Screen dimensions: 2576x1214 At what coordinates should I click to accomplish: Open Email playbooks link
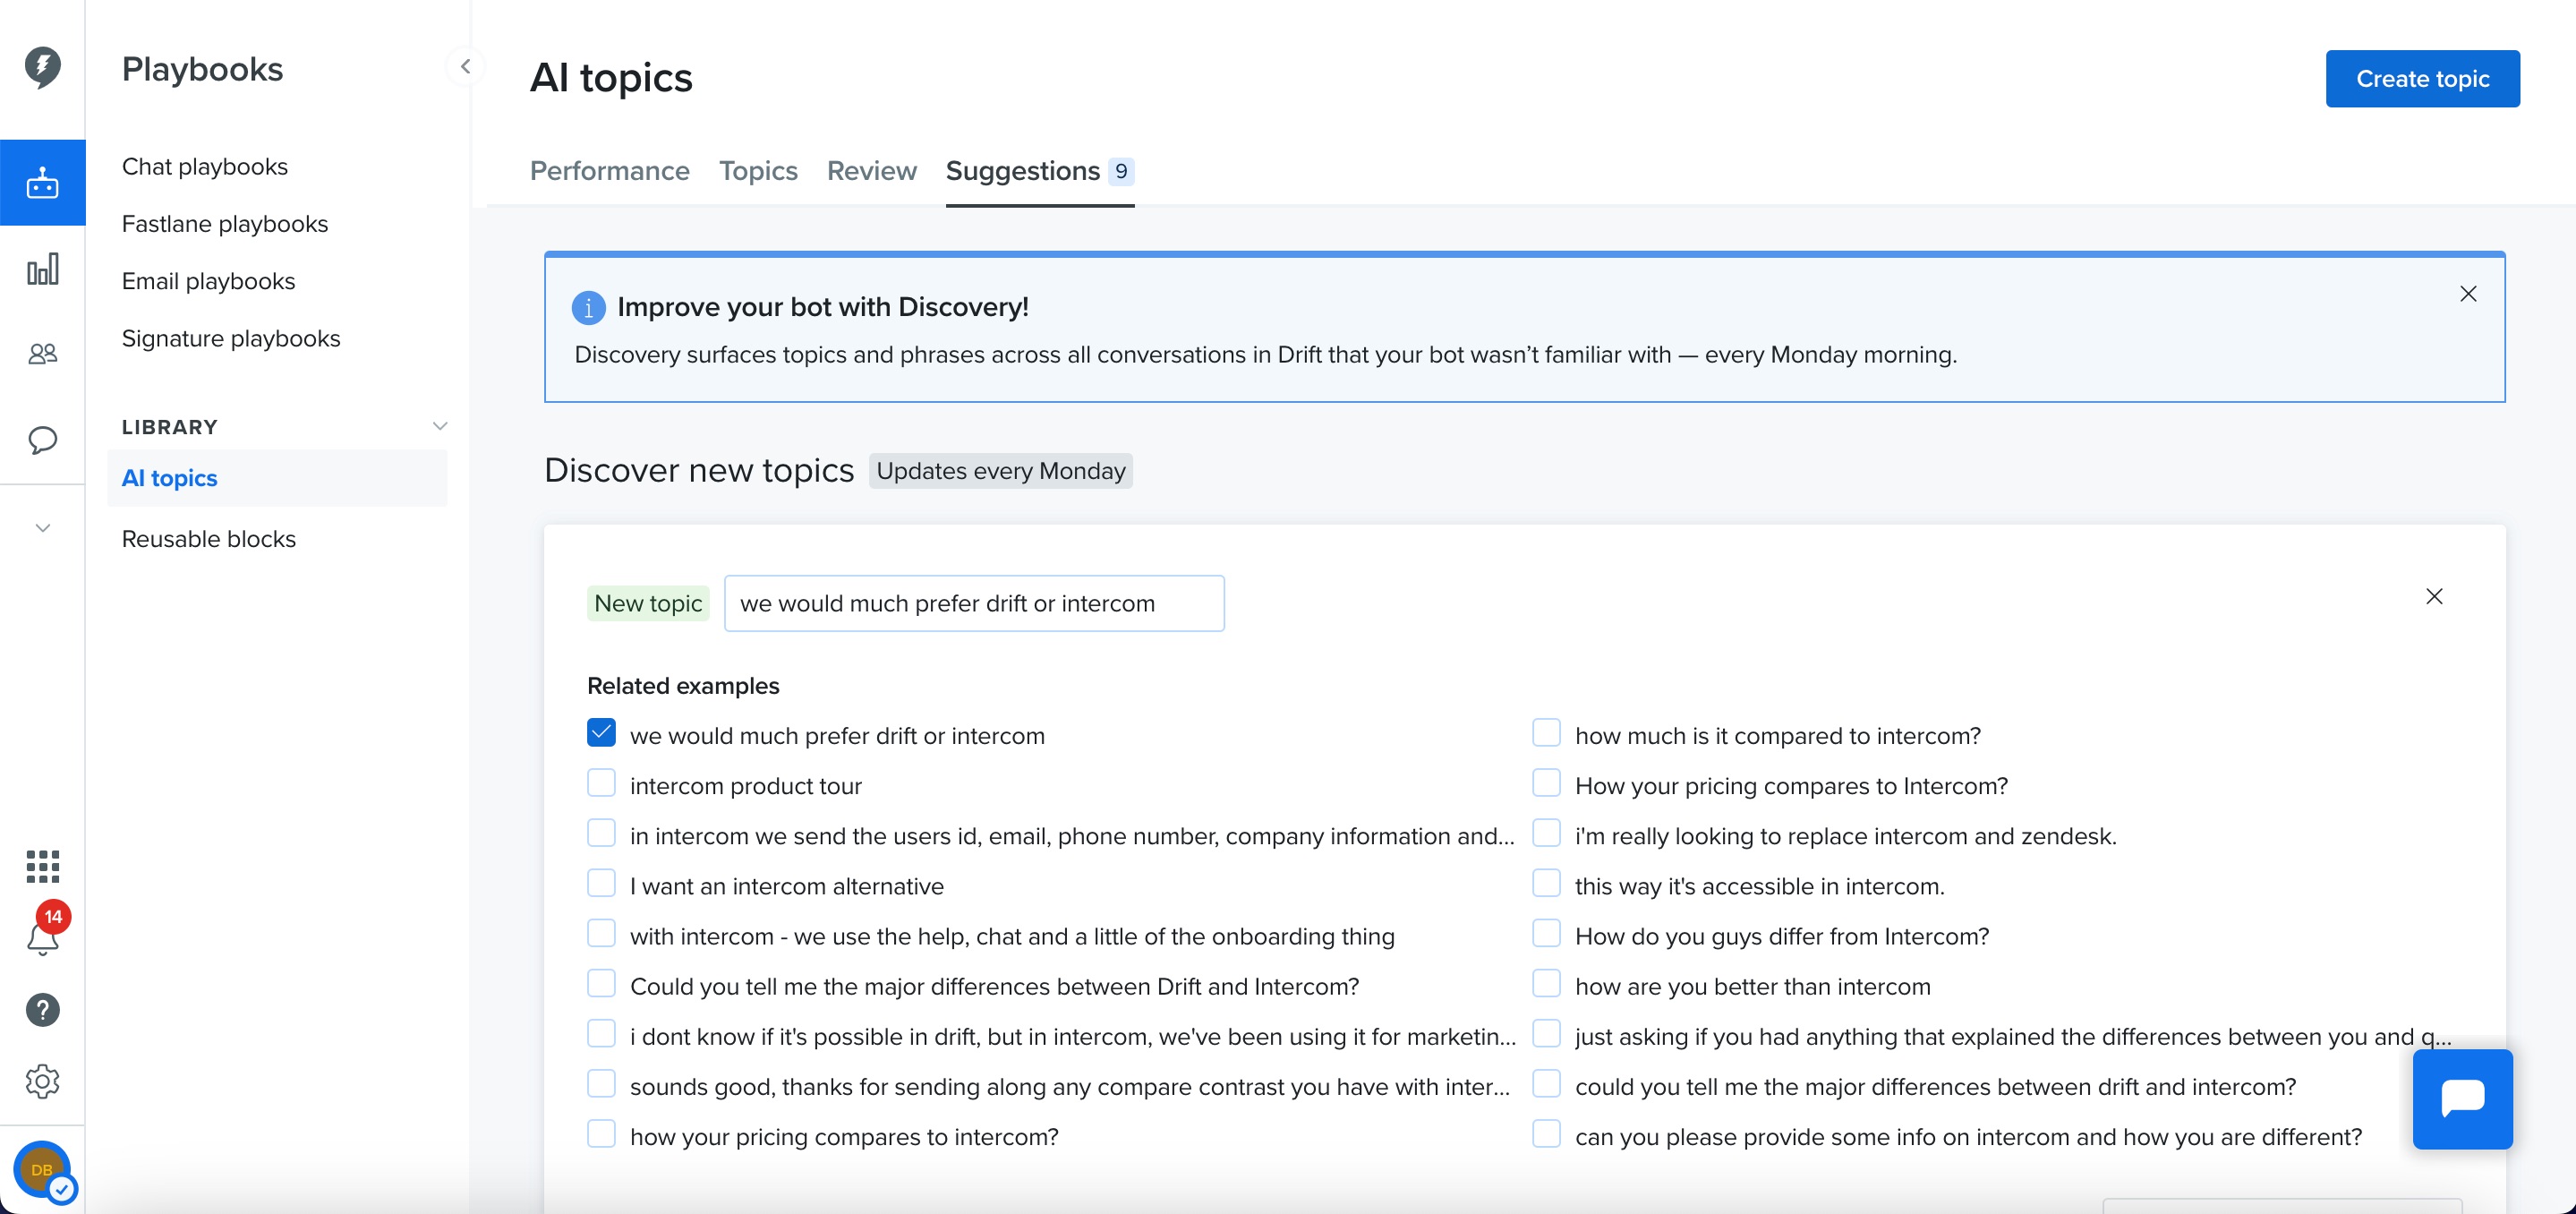(x=208, y=281)
